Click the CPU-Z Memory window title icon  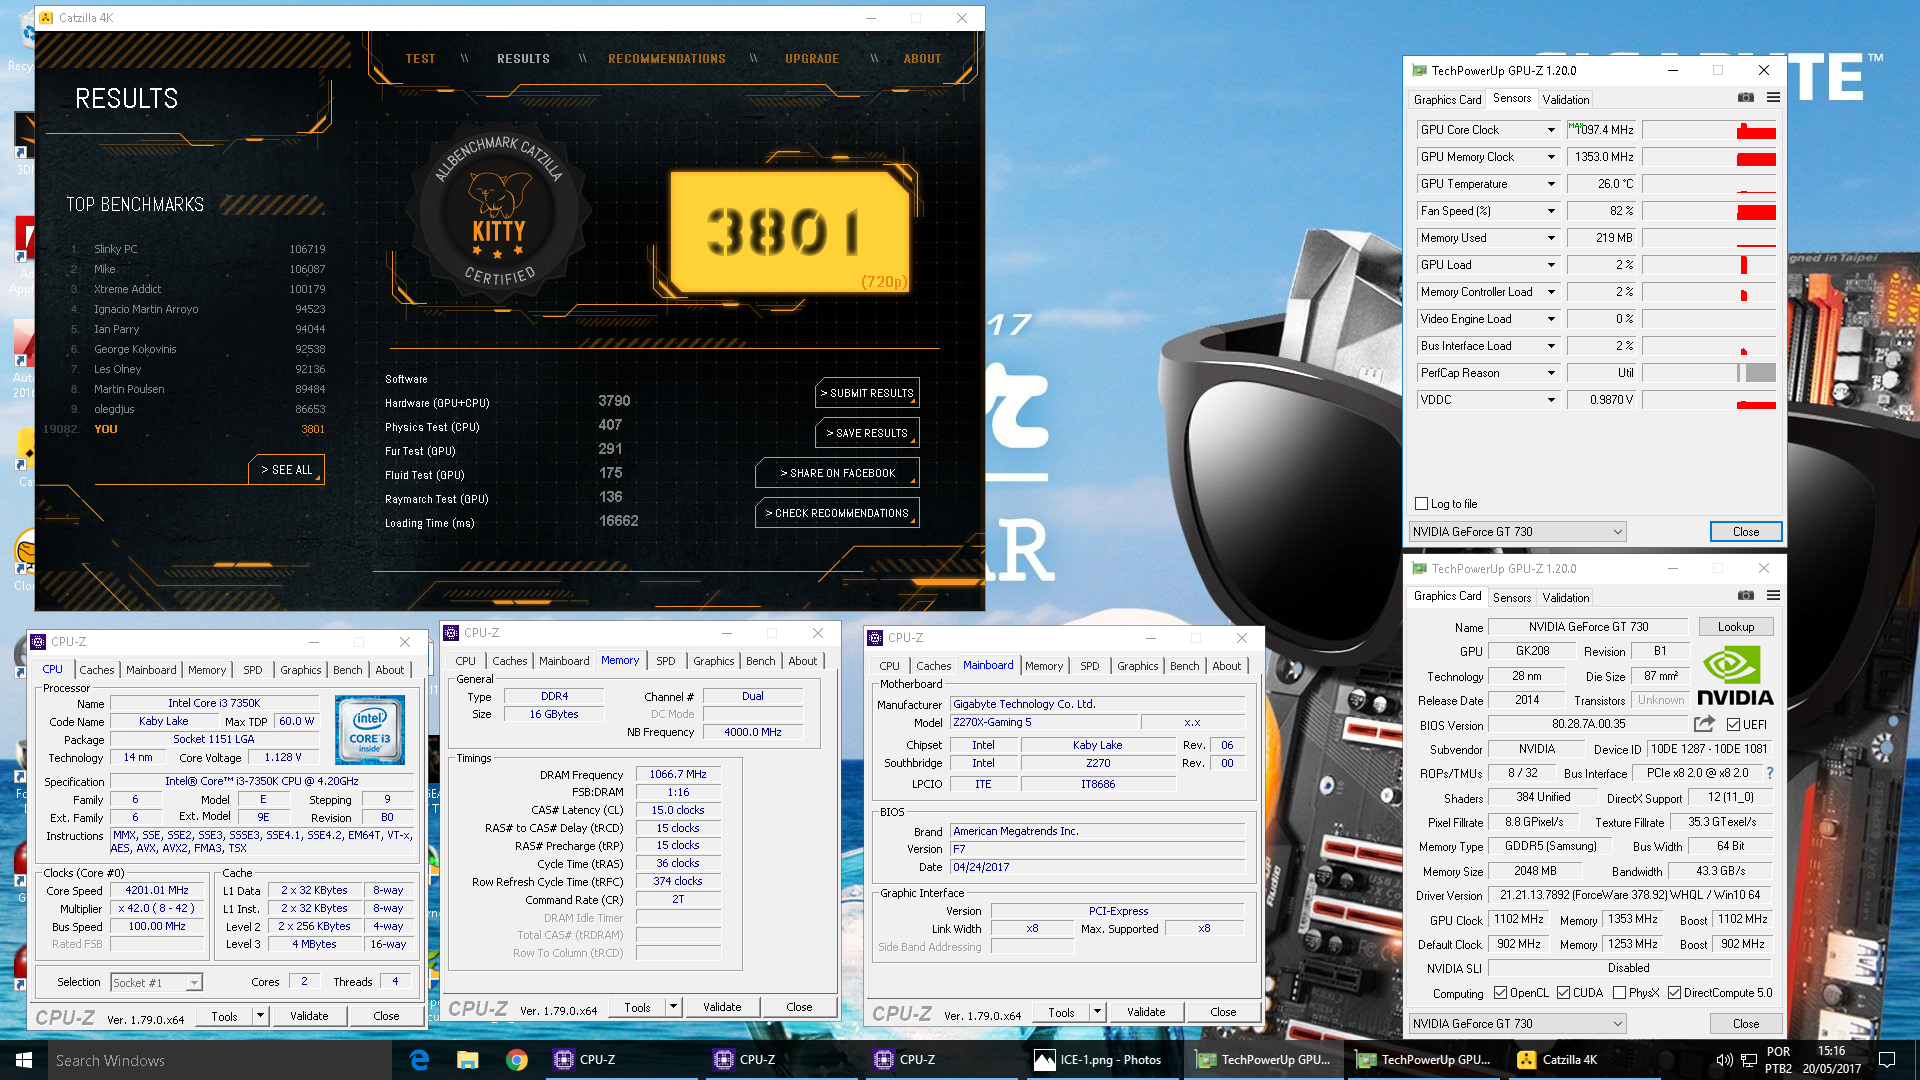click(451, 633)
